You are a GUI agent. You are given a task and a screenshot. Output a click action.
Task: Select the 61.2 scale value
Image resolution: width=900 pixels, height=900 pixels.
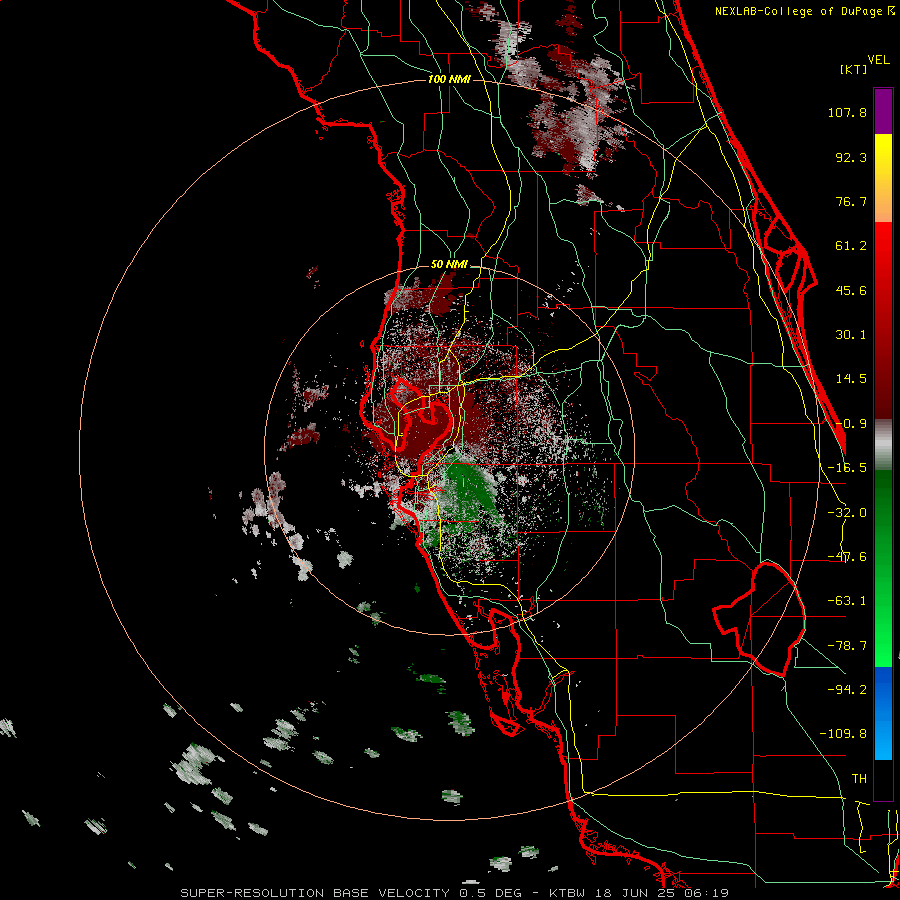[x=851, y=246]
